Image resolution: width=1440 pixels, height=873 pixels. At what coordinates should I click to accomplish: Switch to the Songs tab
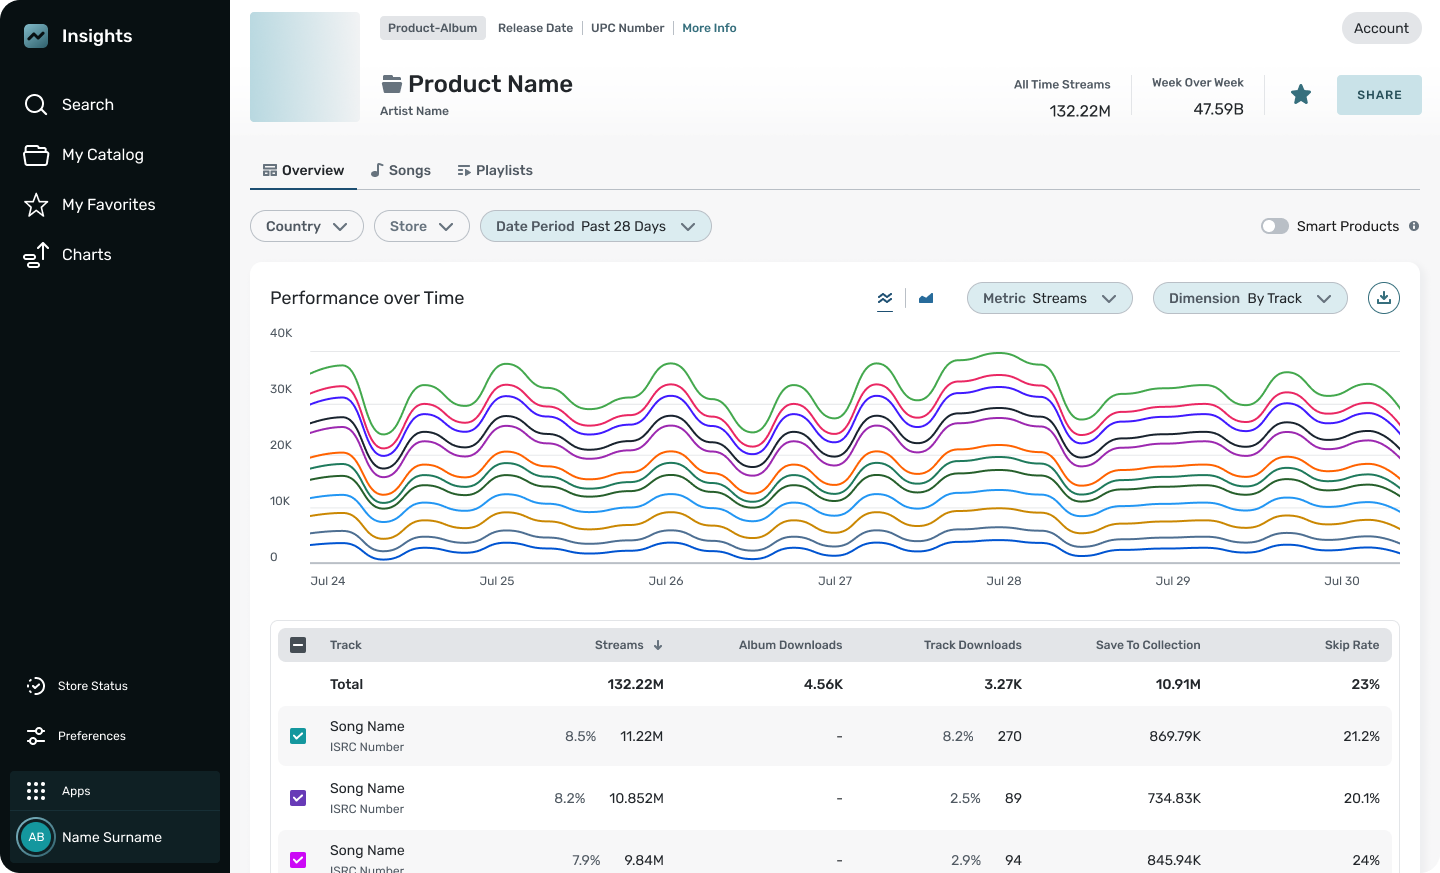[401, 170]
